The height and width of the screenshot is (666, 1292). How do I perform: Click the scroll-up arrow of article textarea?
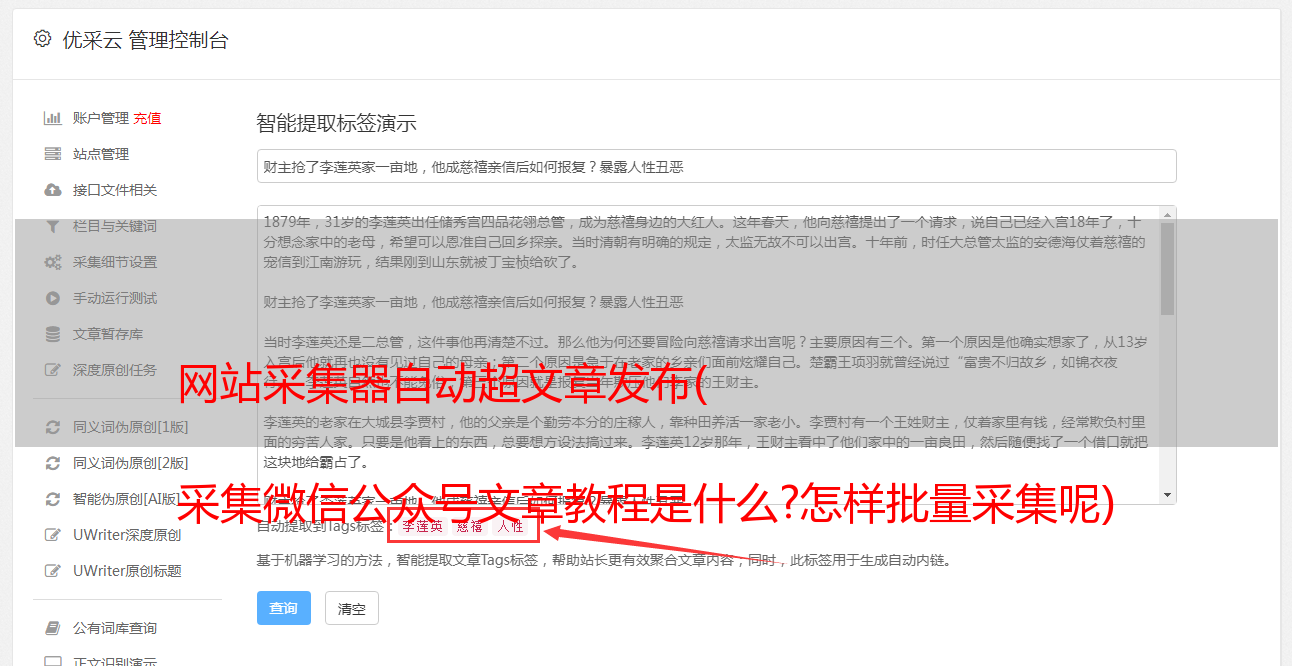tap(1168, 214)
